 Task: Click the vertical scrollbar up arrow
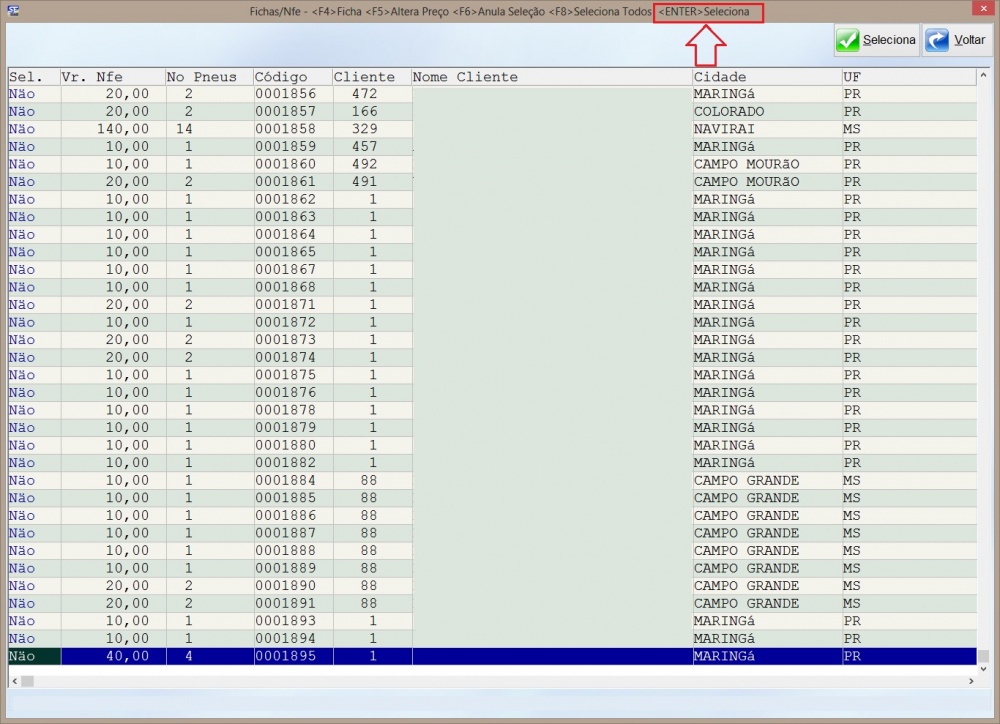tap(983, 76)
